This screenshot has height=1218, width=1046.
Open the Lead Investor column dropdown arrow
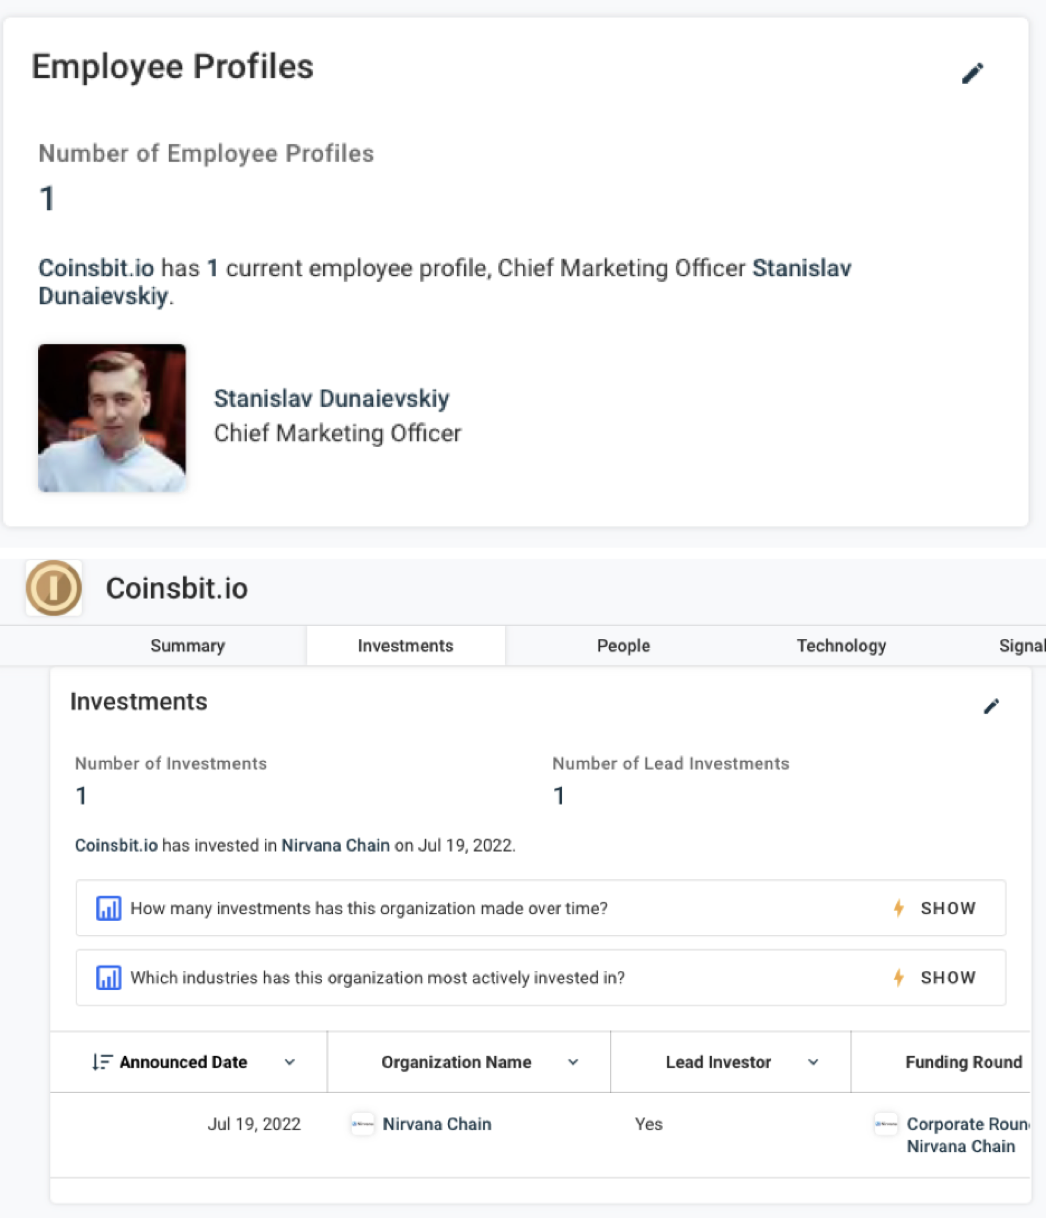click(x=813, y=1062)
